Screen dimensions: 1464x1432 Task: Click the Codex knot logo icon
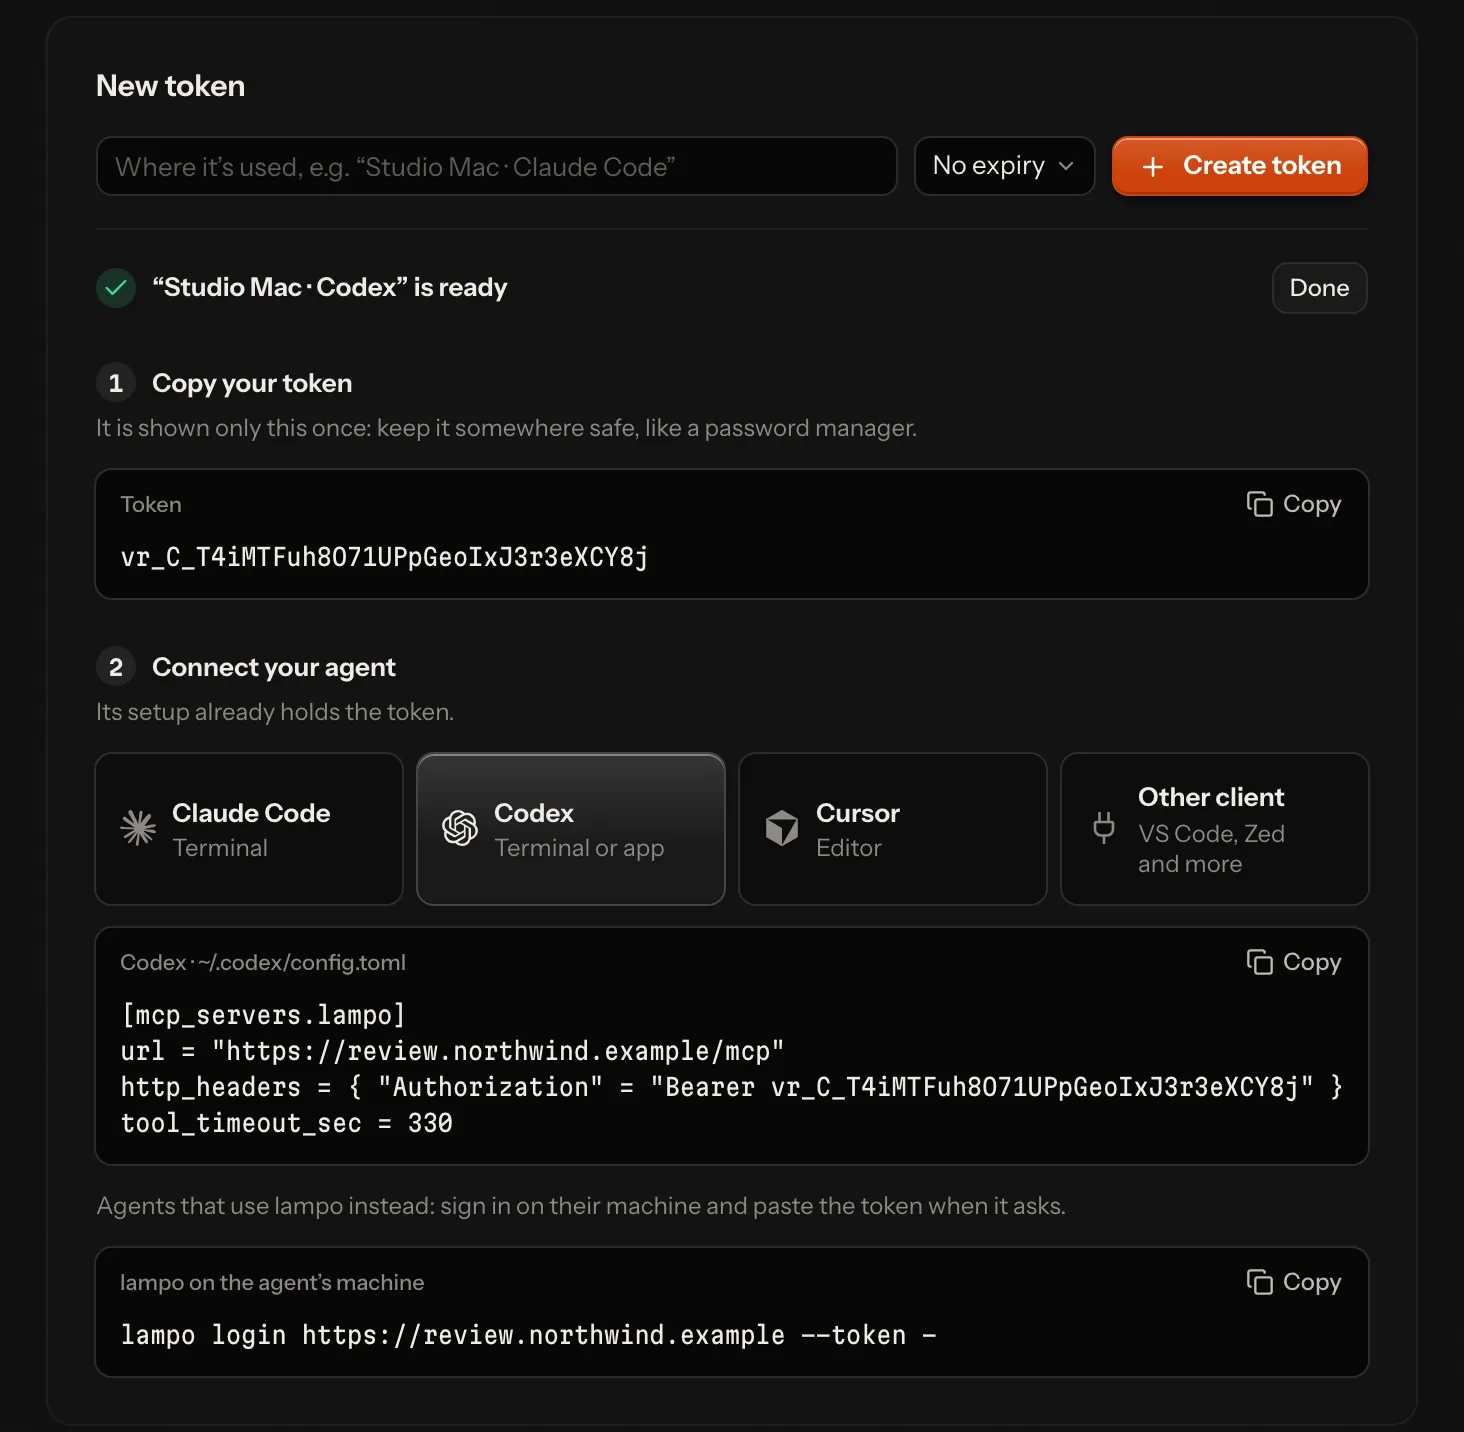tap(460, 829)
